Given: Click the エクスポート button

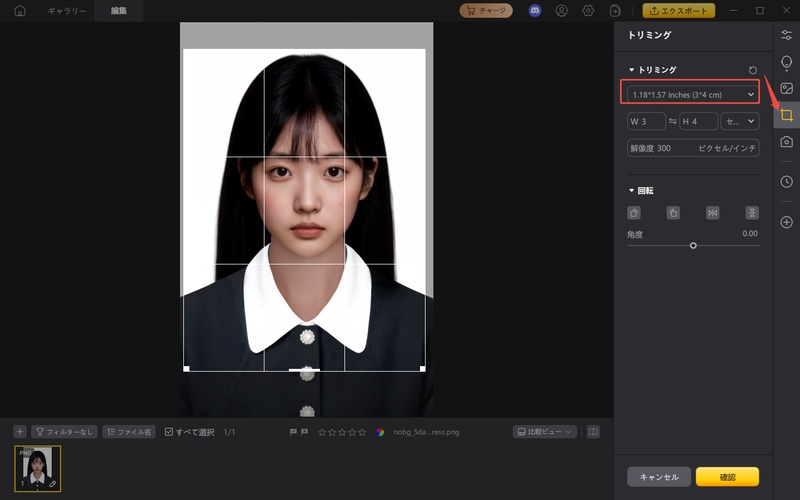Looking at the screenshot, I should tap(679, 11).
